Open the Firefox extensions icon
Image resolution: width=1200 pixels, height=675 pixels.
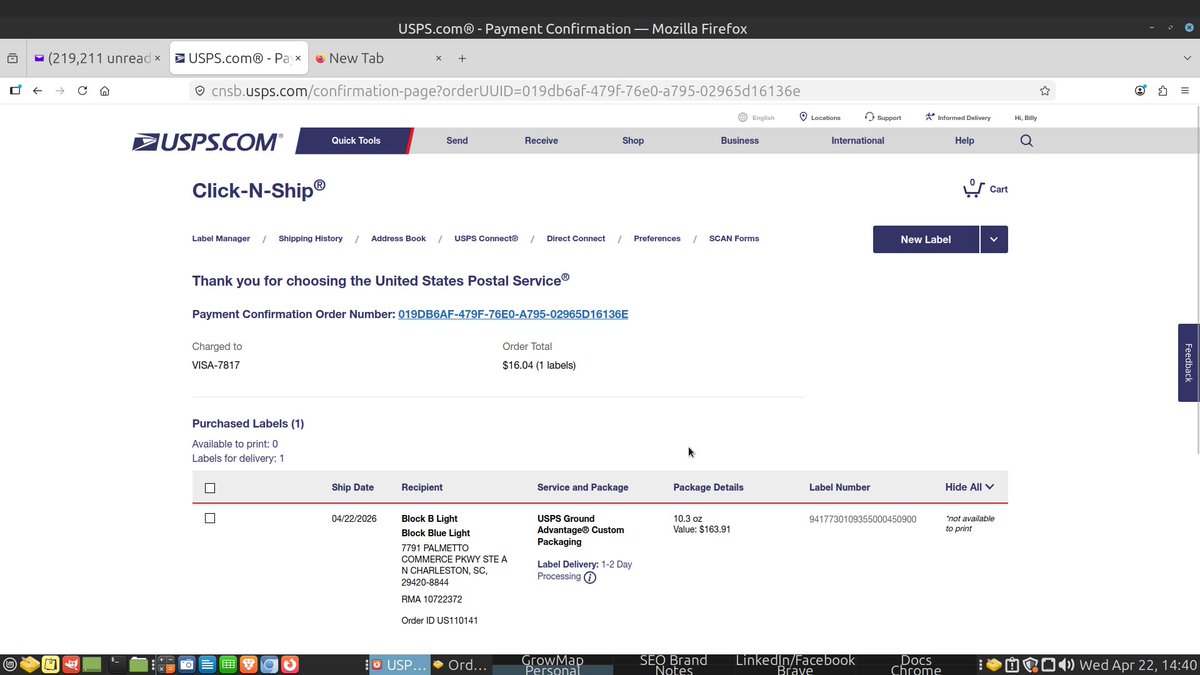[1162, 90]
